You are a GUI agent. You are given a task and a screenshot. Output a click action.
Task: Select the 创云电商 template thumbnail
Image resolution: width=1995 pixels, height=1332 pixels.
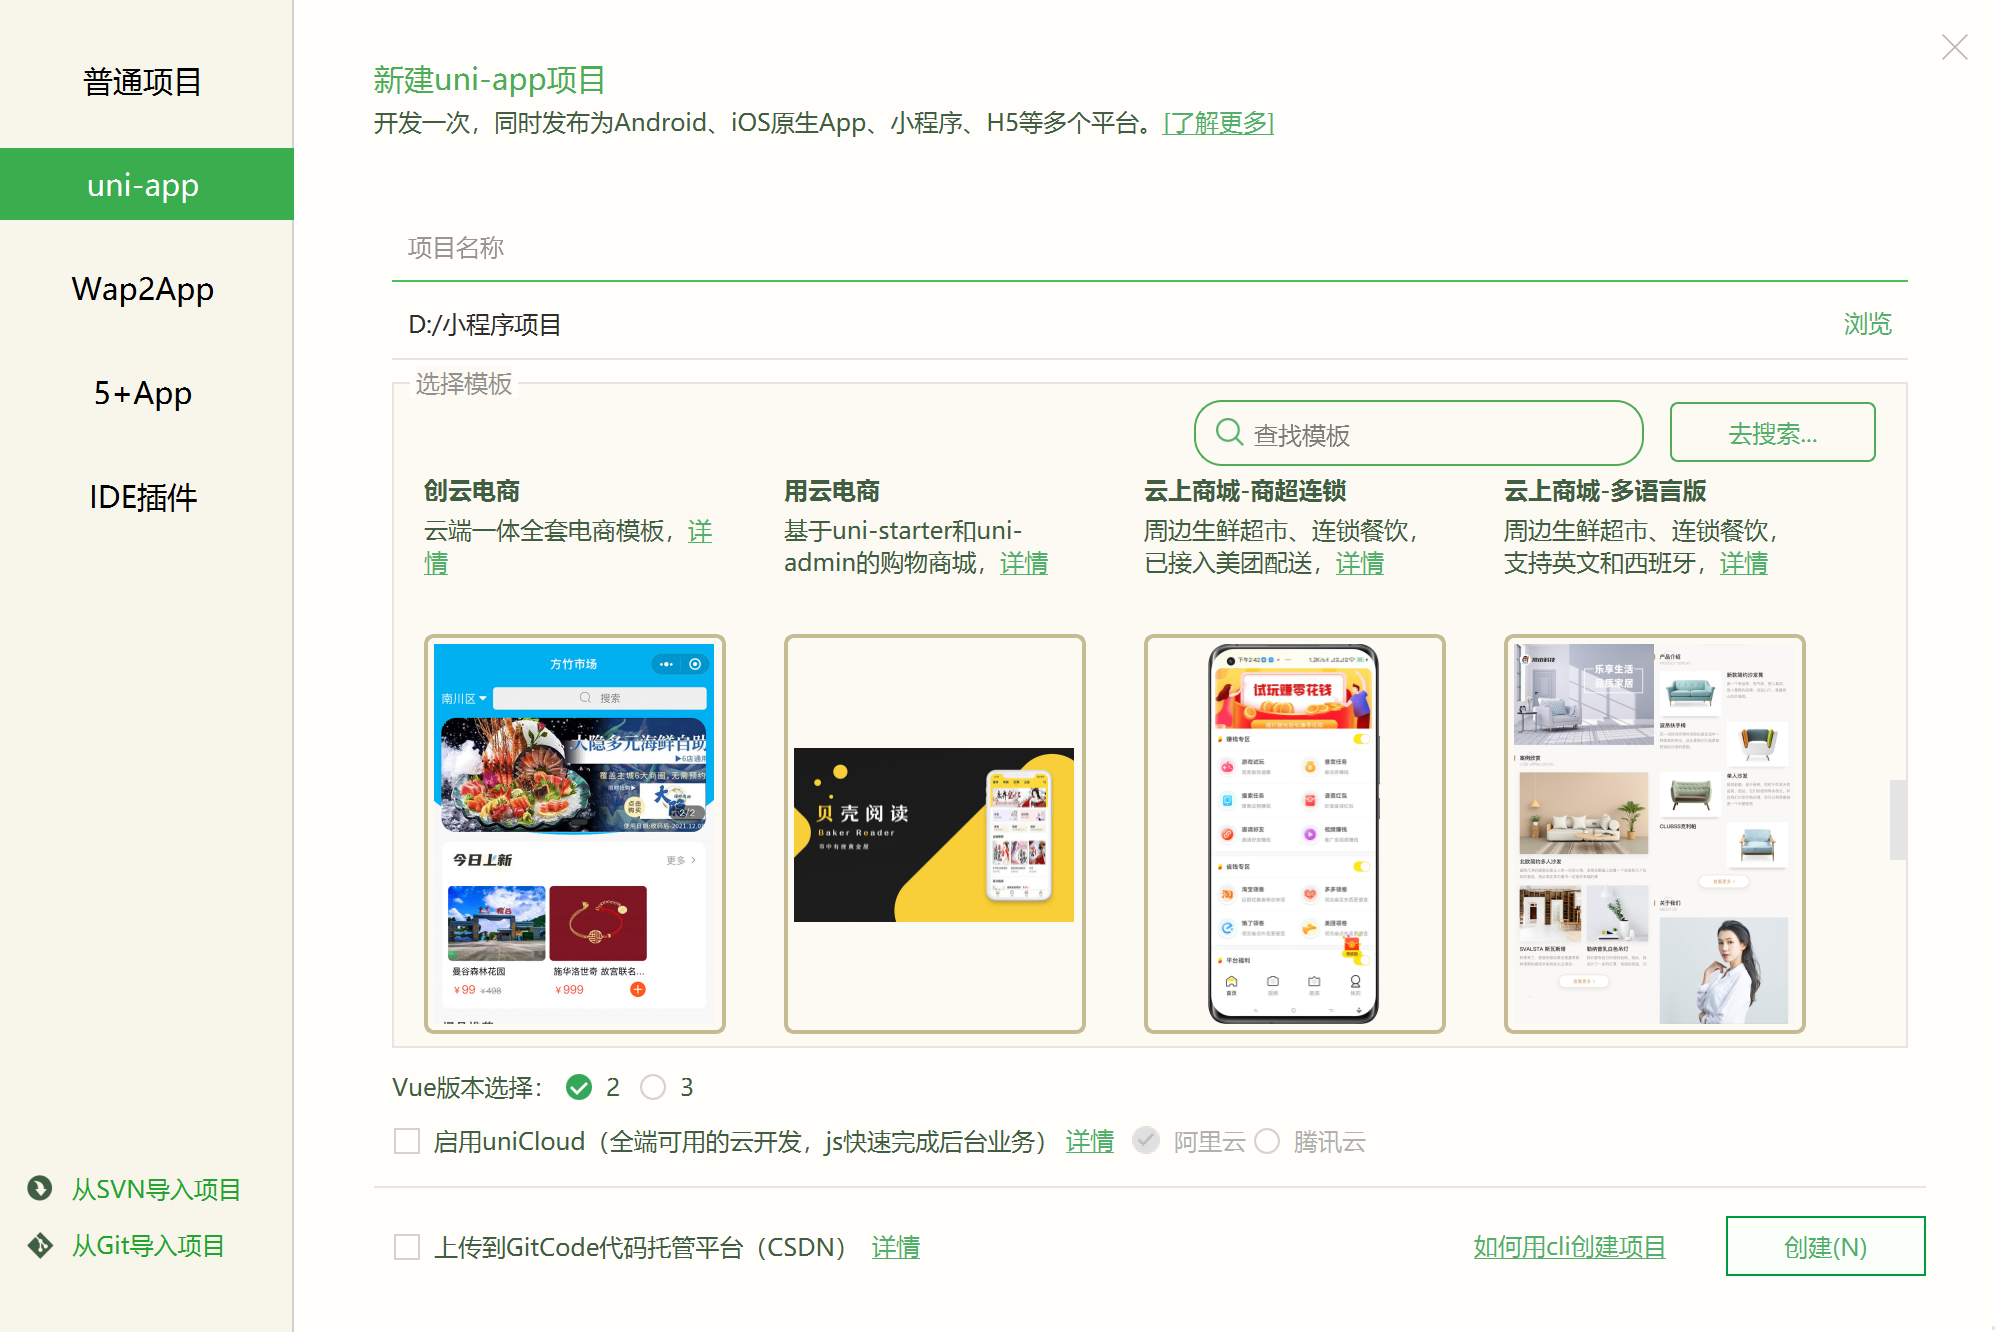pyautogui.click(x=575, y=833)
